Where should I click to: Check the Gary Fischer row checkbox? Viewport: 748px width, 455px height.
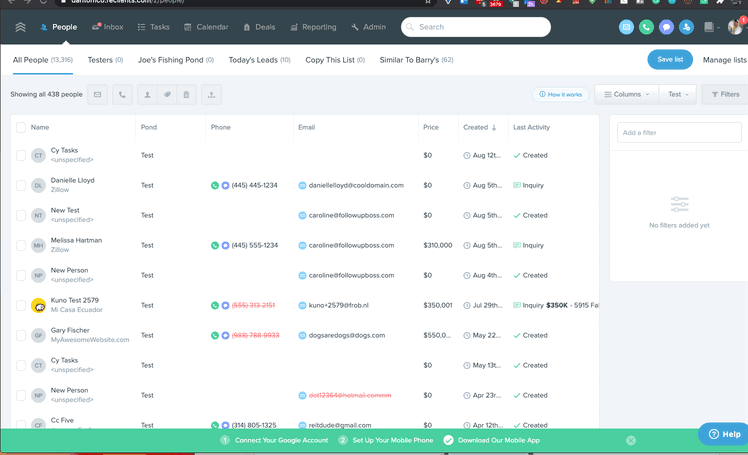point(21,335)
